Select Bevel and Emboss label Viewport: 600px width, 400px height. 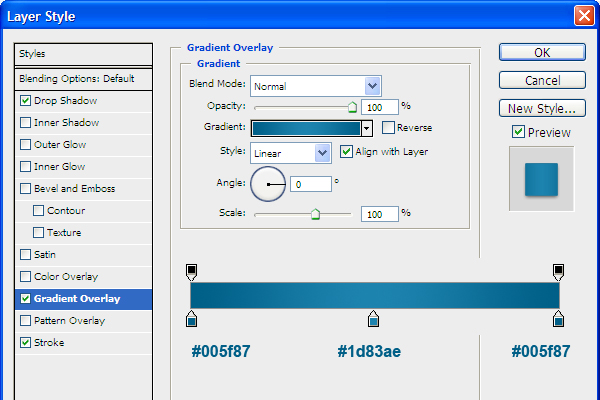pos(75,189)
